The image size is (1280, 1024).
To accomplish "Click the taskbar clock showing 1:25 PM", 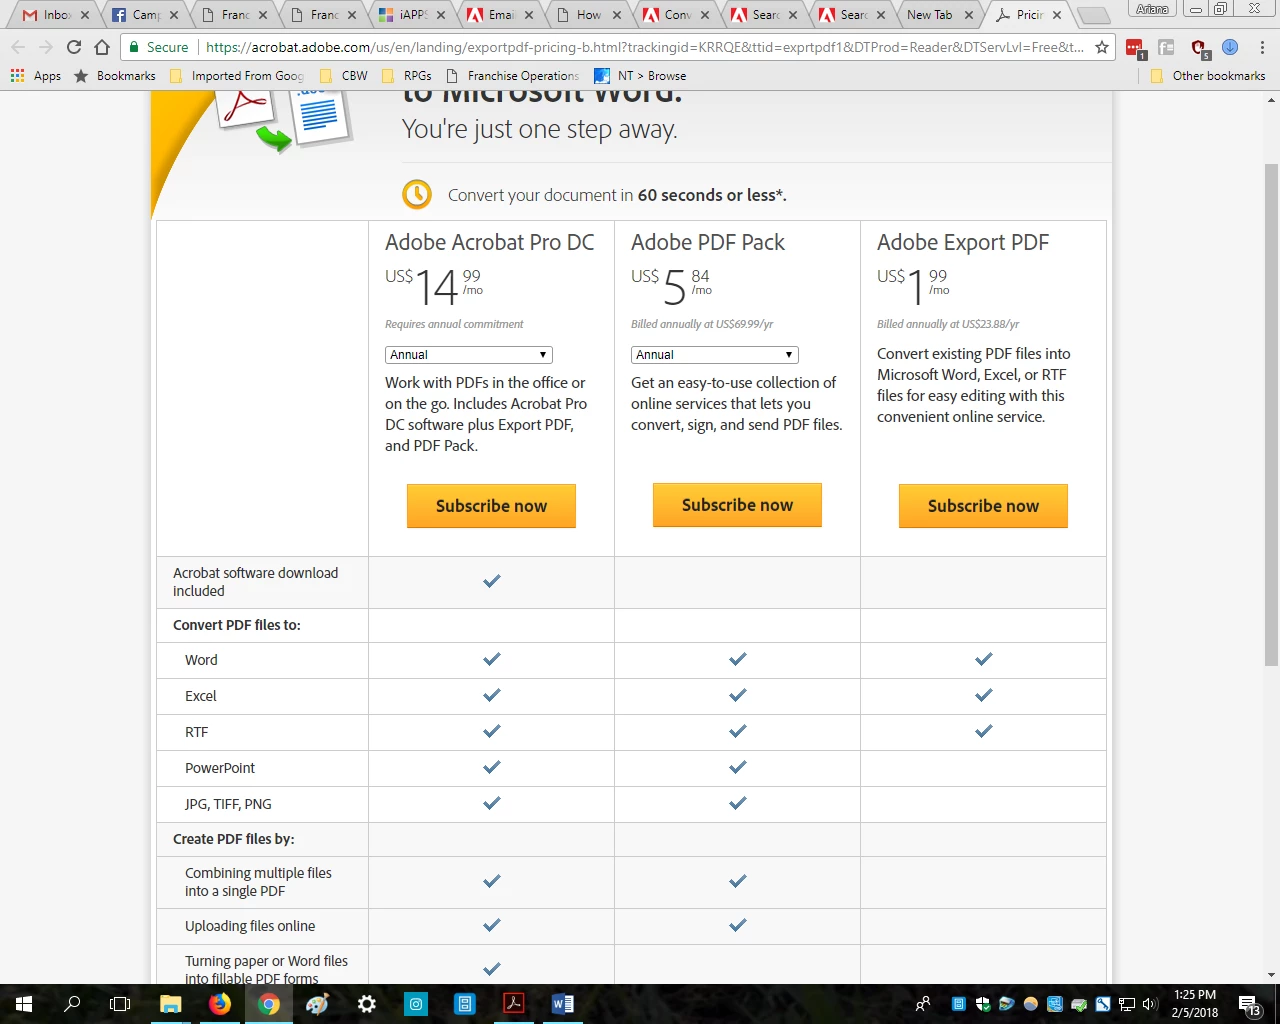I will tap(1195, 1004).
